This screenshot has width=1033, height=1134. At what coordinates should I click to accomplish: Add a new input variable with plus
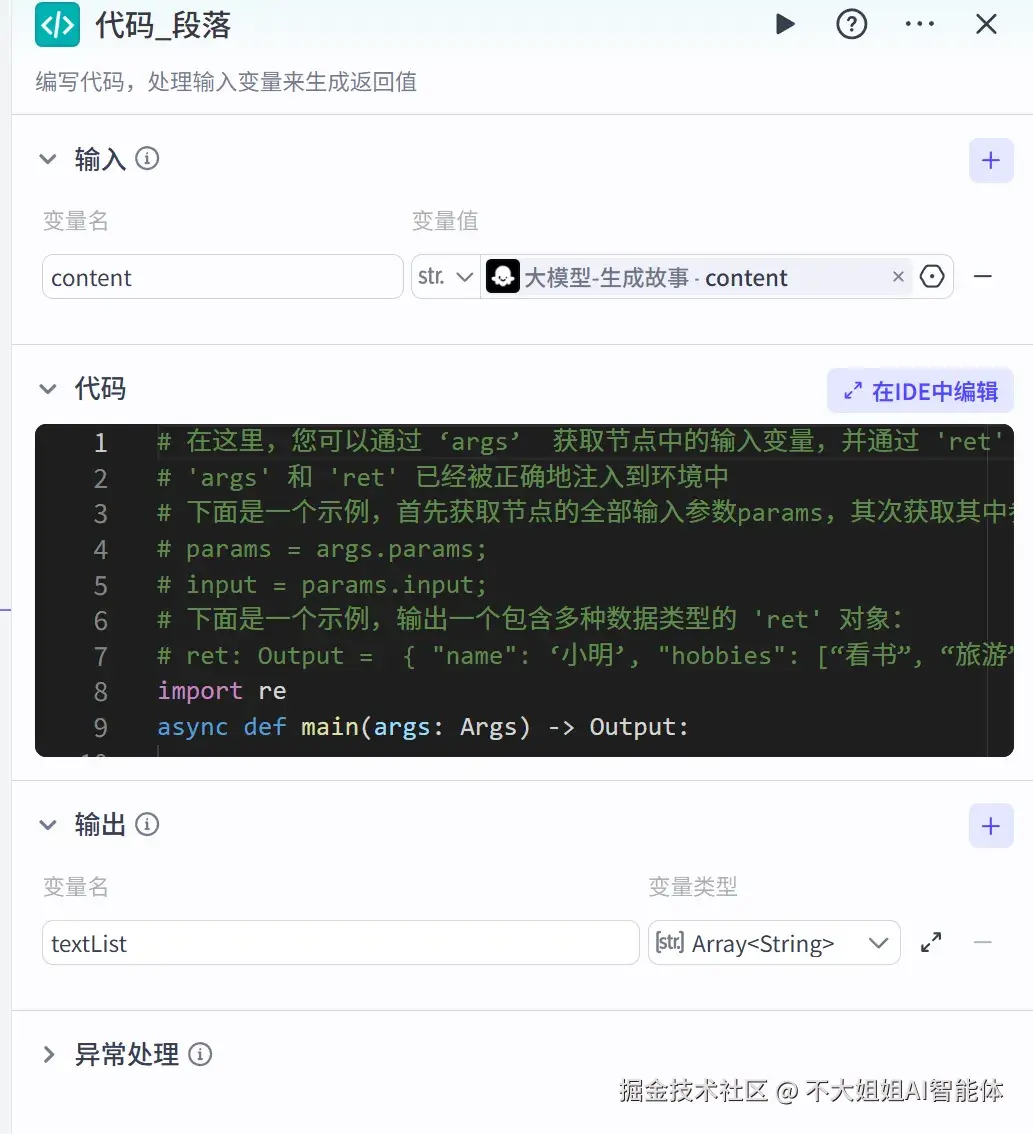[x=990, y=160]
